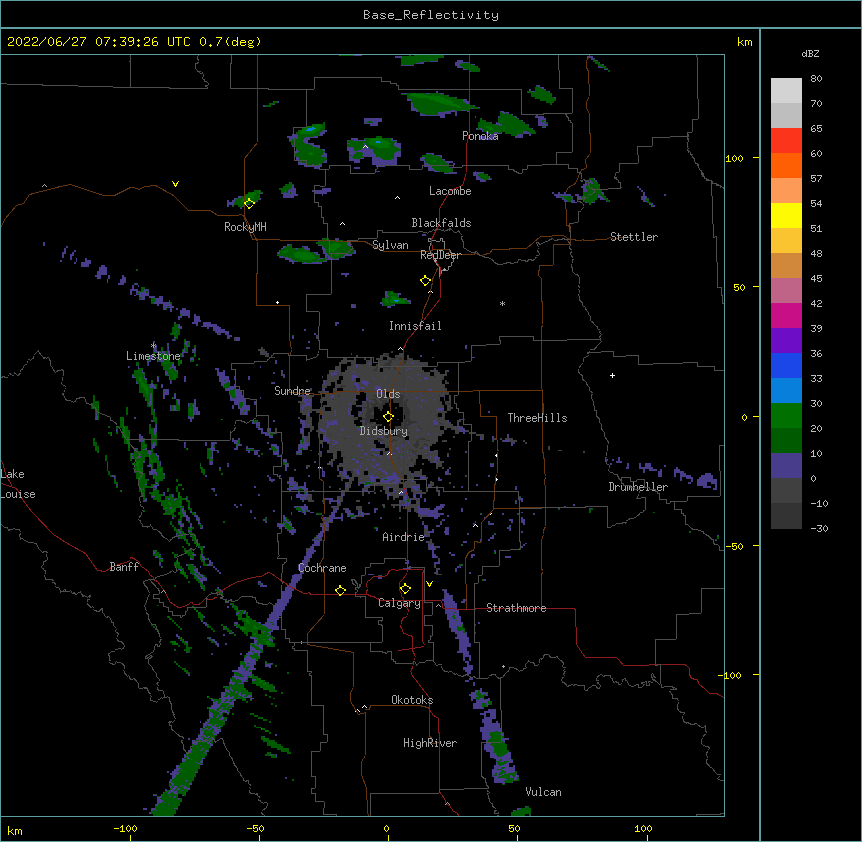Click the 50 tick on bottom horizontal axis
Viewport: 862px width, 842px height.
[514, 828]
